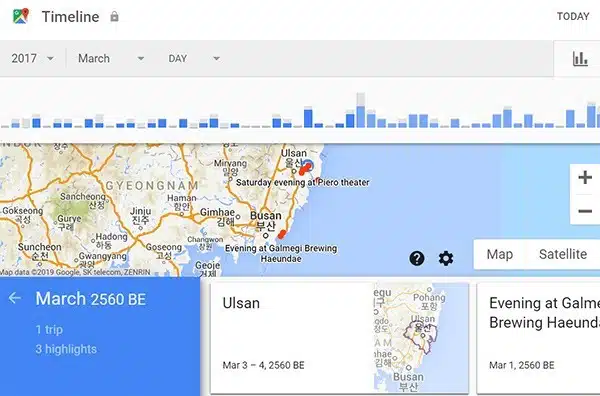Click the red marker near Ulsan
Screen dimensions: 600x396
(304, 169)
